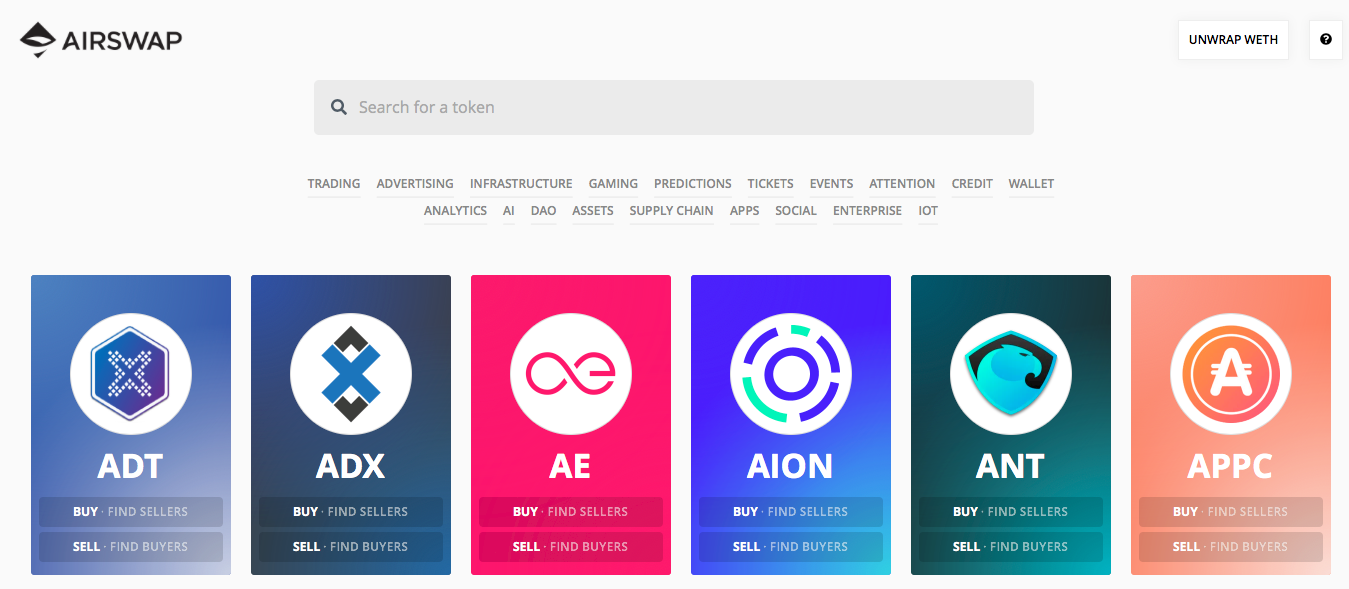This screenshot has width=1349, height=589.
Task: Click the ANT eagle logo
Action: [x=1011, y=375]
